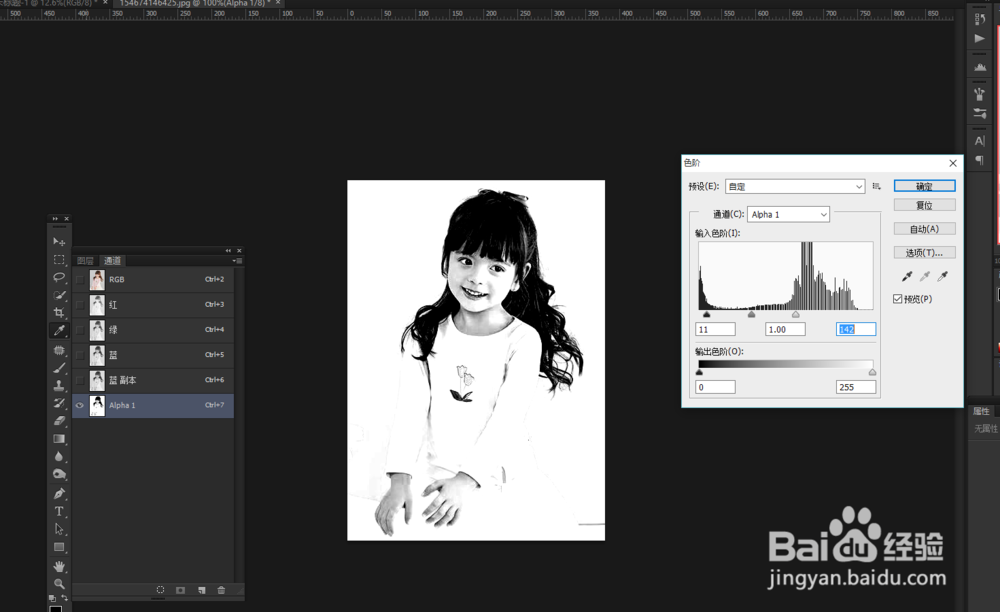Image resolution: width=1000 pixels, height=612 pixels.
Task: Load channel as selection icon
Action: (x=160, y=590)
